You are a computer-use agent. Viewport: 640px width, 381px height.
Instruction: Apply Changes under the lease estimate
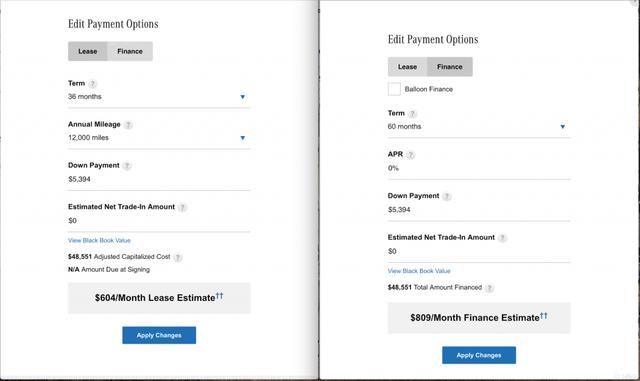point(159,335)
